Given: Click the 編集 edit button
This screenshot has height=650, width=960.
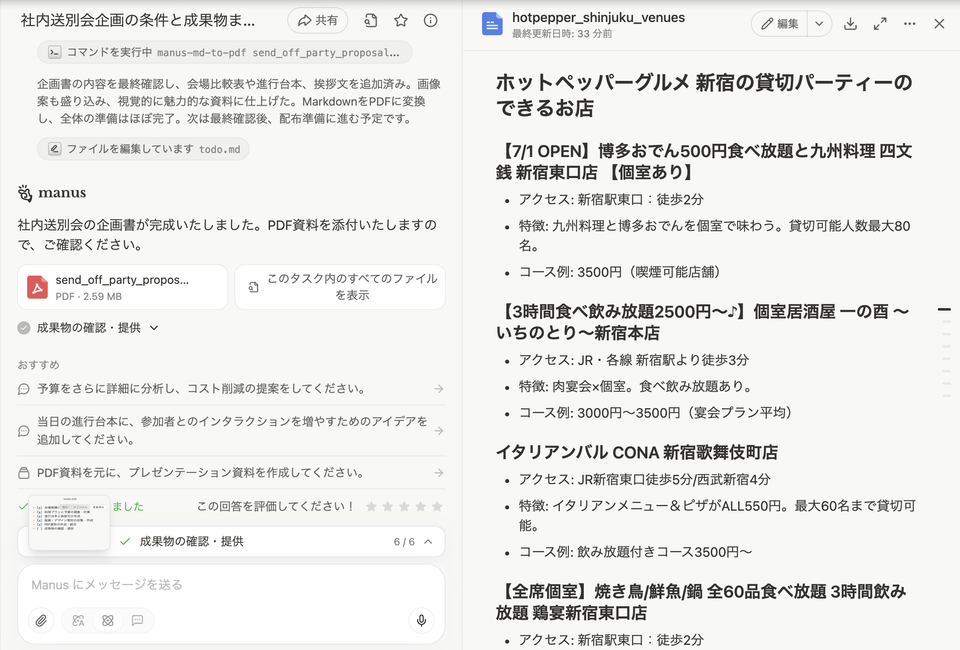Looking at the screenshot, I should (x=779, y=24).
